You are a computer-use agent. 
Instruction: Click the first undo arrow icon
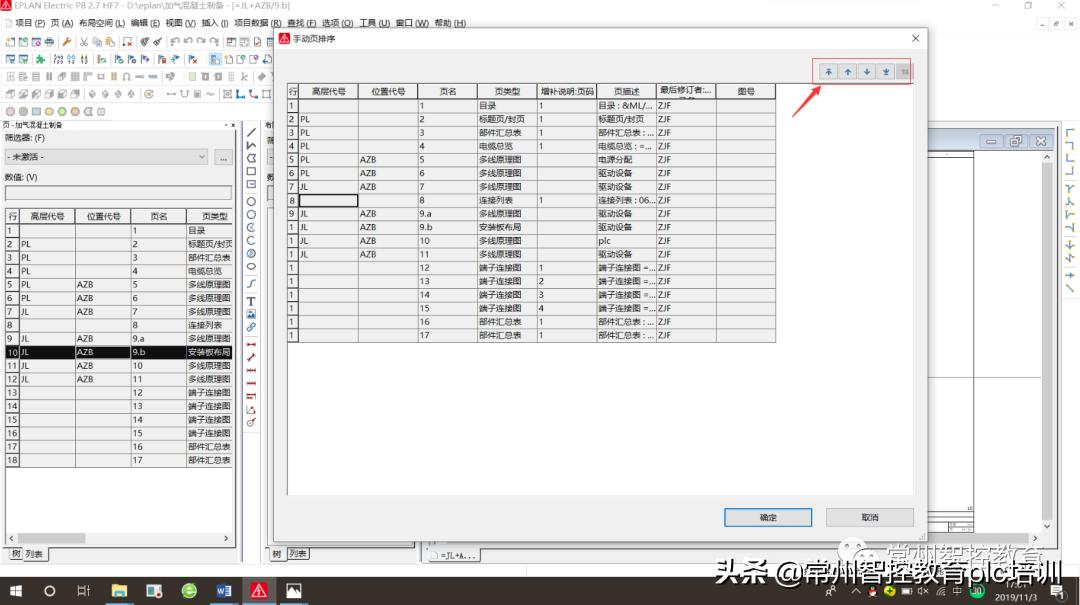pos(175,42)
